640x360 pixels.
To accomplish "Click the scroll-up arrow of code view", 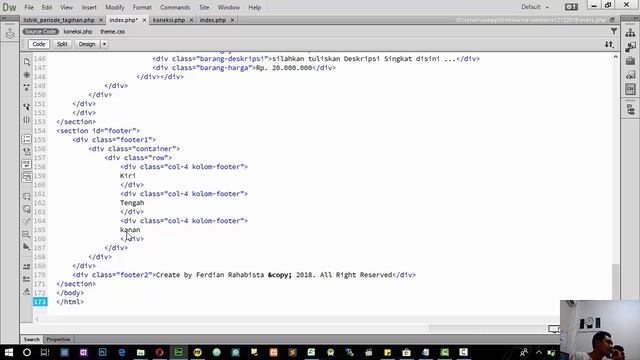I will (616, 57).
